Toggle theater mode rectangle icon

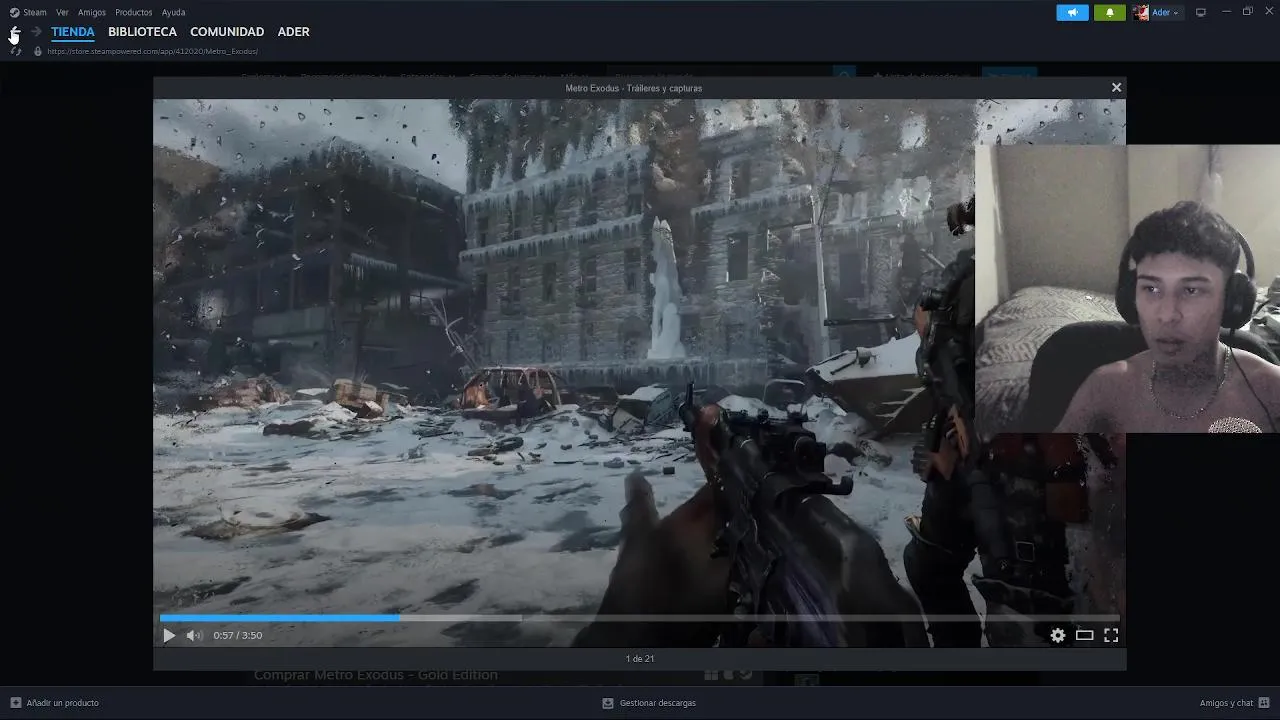point(1084,635)
